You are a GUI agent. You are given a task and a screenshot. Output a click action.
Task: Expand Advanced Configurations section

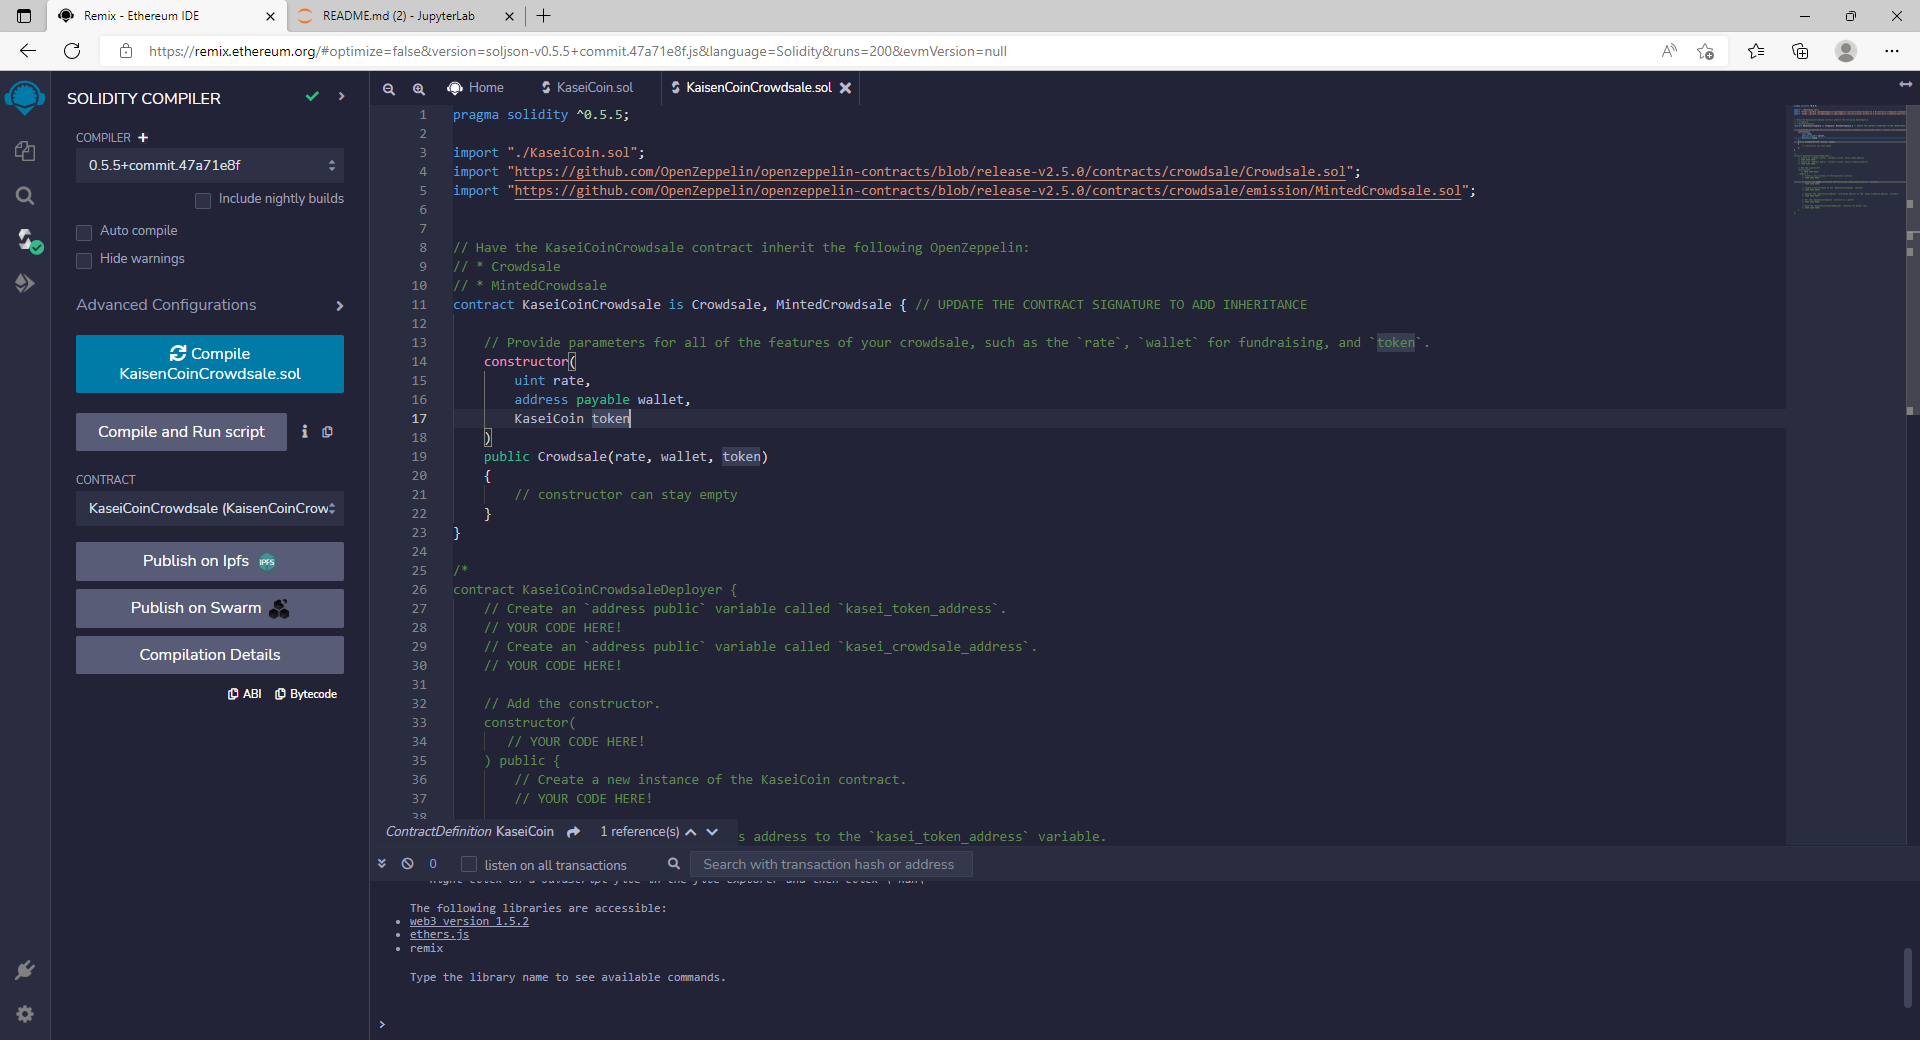pos(210,305)
